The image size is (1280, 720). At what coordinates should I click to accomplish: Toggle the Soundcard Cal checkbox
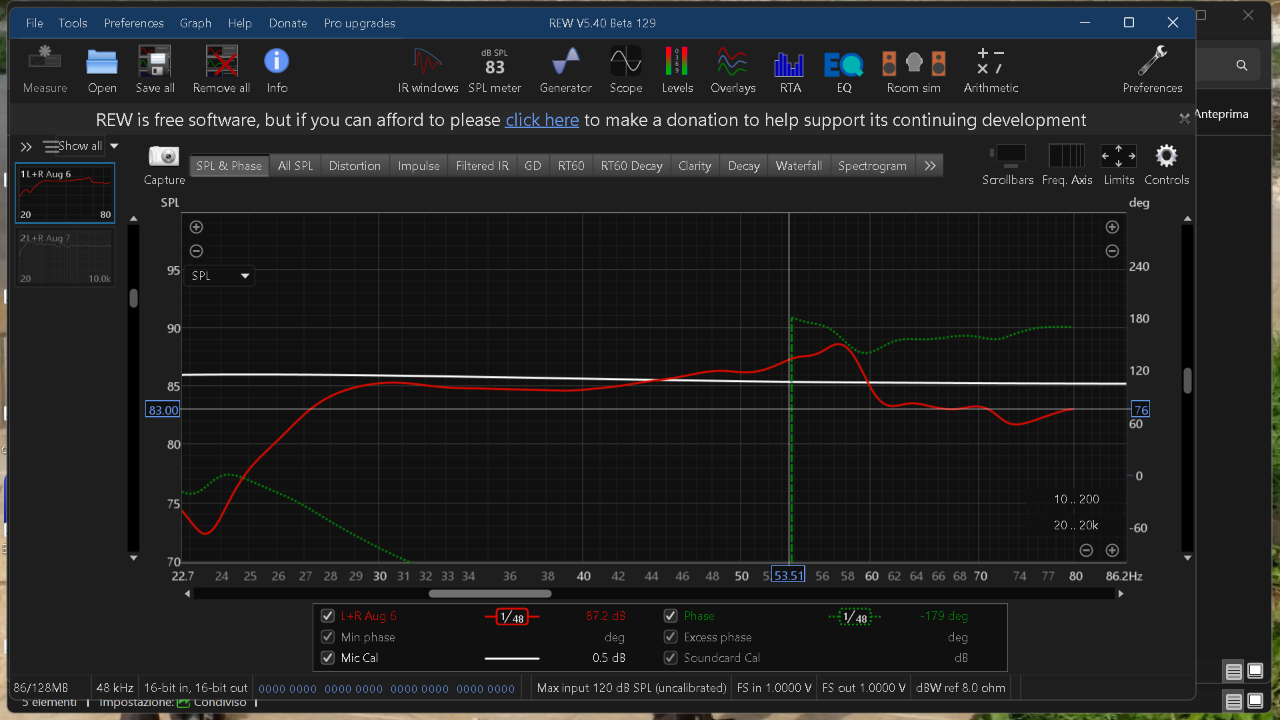click(x=670, y=658)
